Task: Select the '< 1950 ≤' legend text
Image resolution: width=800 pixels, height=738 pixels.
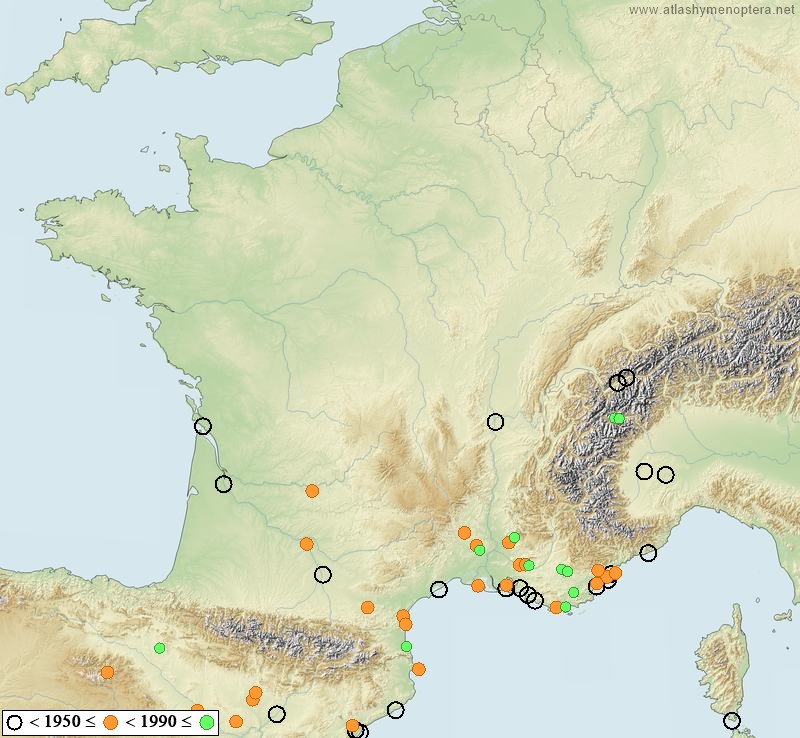Action: coord(62,722)
